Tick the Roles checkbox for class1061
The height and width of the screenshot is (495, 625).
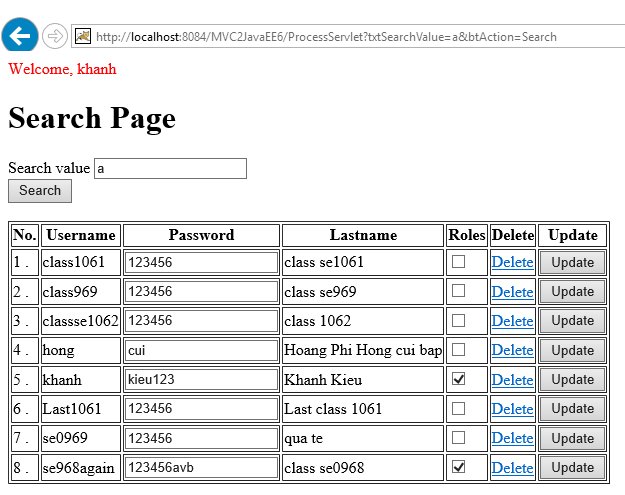(x=458, y=261)
